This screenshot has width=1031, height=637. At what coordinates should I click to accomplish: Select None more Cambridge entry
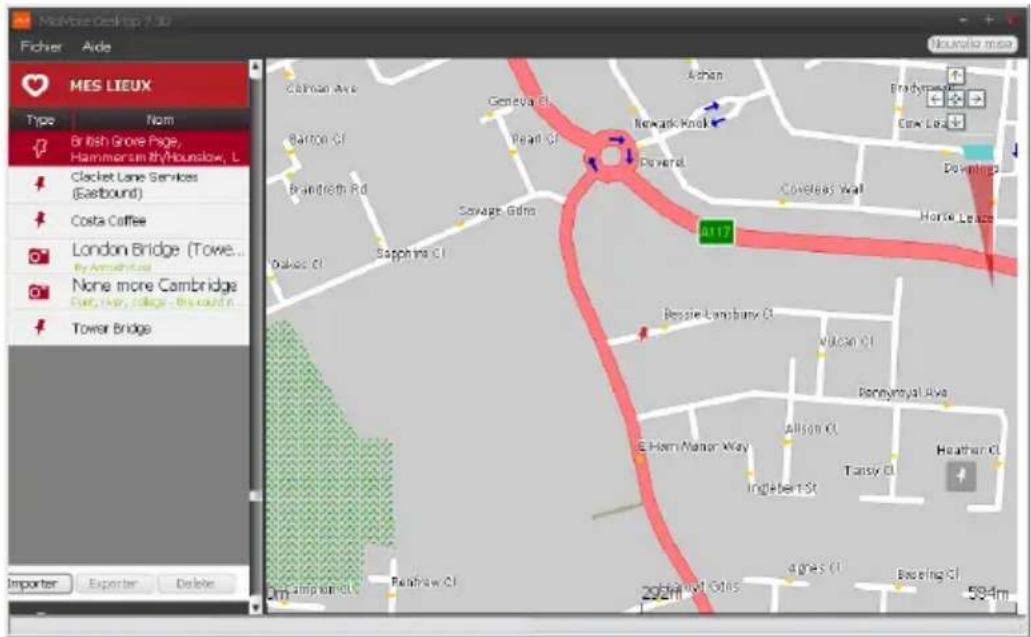pos(129,292)
